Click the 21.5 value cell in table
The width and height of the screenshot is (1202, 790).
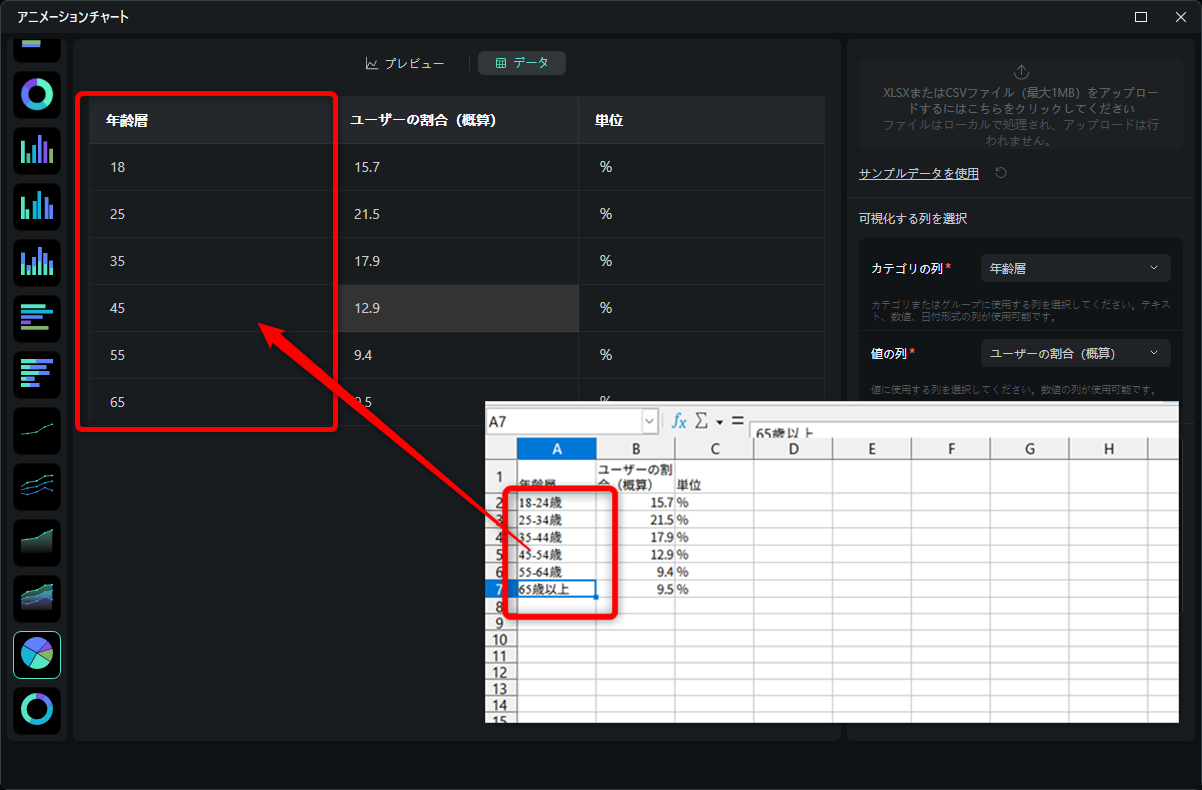coord(457,214)
